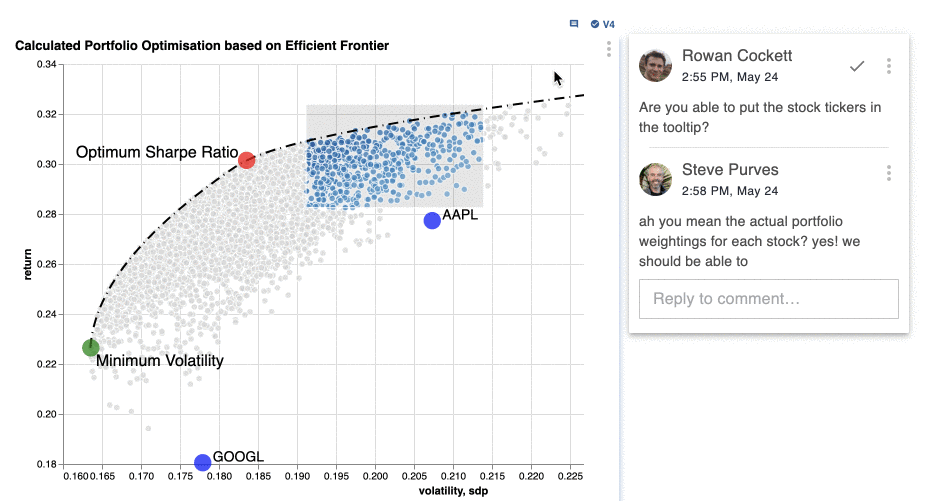Viewport: 934px width, 501px height.
Task: Click the blue GOOGL marker on the chart
Action: point(203,462)
